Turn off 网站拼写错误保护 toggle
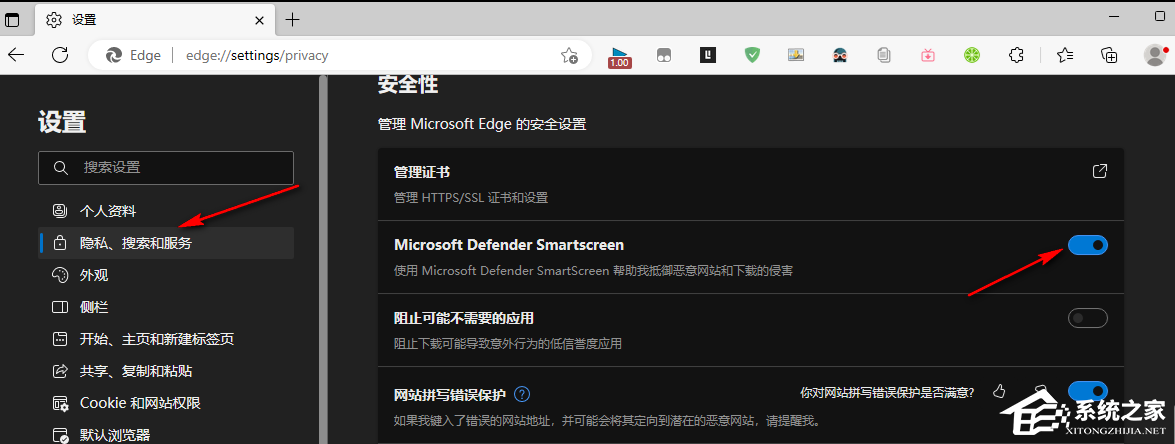This screenshot has width=1175, height=444. click(1088, 391)
